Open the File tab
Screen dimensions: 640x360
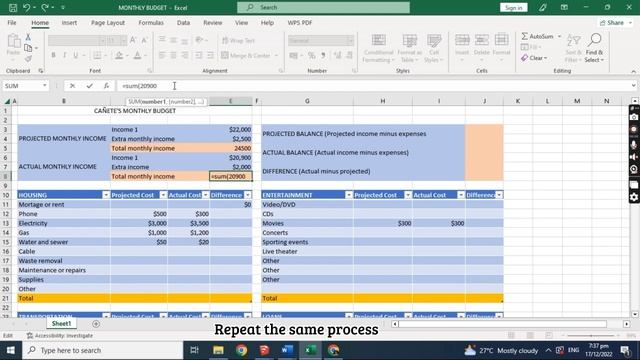12,23
